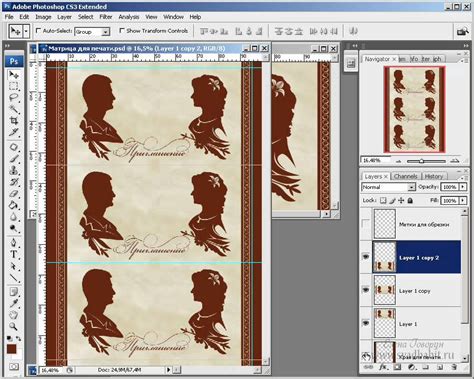Select the Eraser tool
474x379 pixels.
point(14,194)
